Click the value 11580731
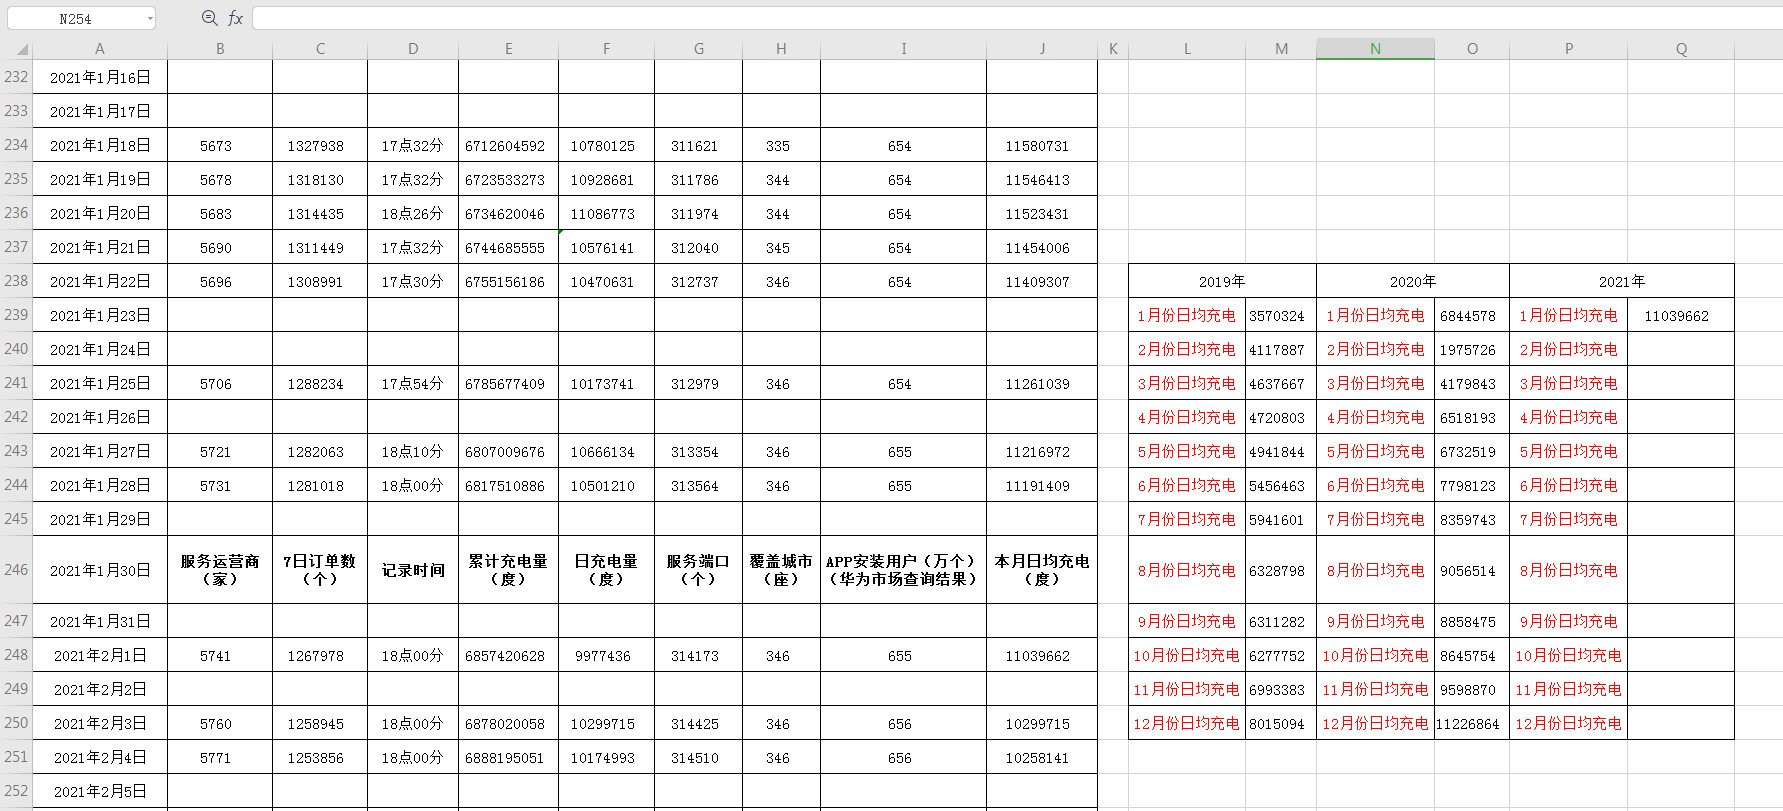This screenshot has height=811, width=1783. point(1038,146)
